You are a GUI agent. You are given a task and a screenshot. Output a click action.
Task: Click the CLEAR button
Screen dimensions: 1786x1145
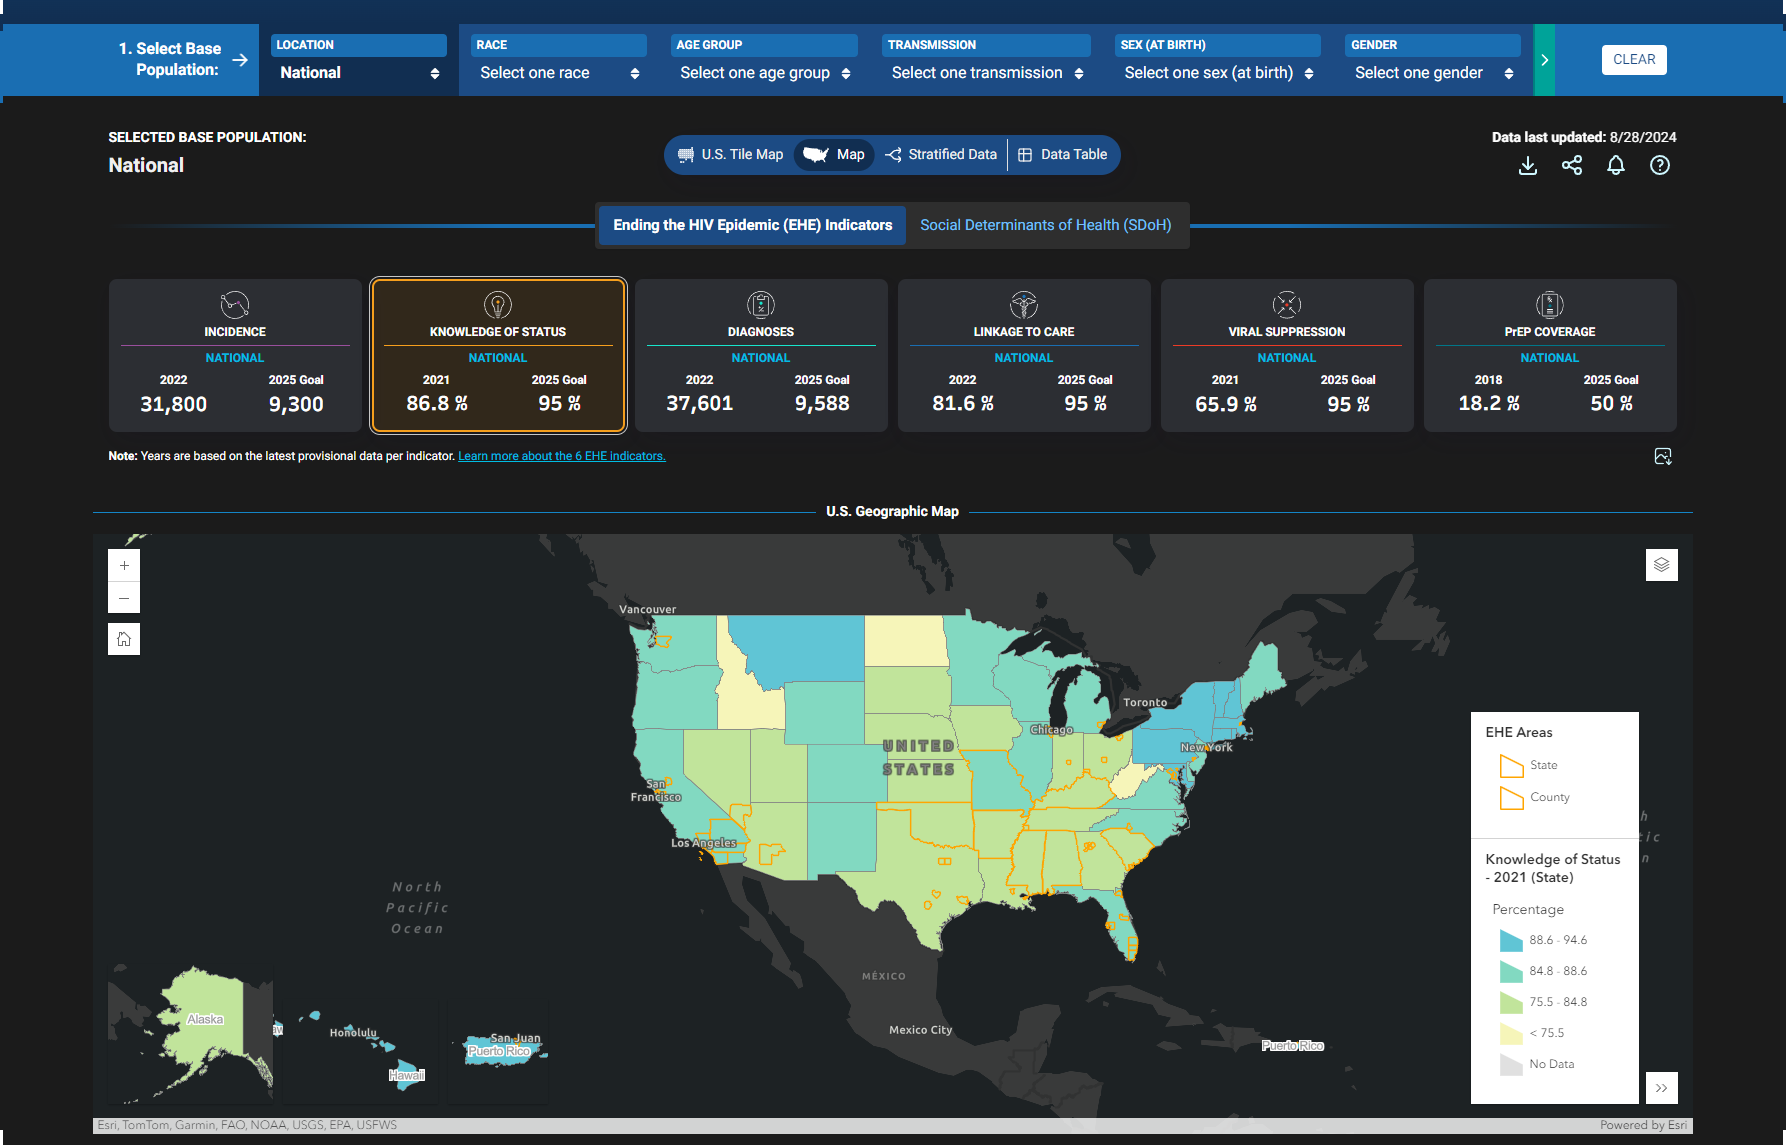[x=1634, y=59]
